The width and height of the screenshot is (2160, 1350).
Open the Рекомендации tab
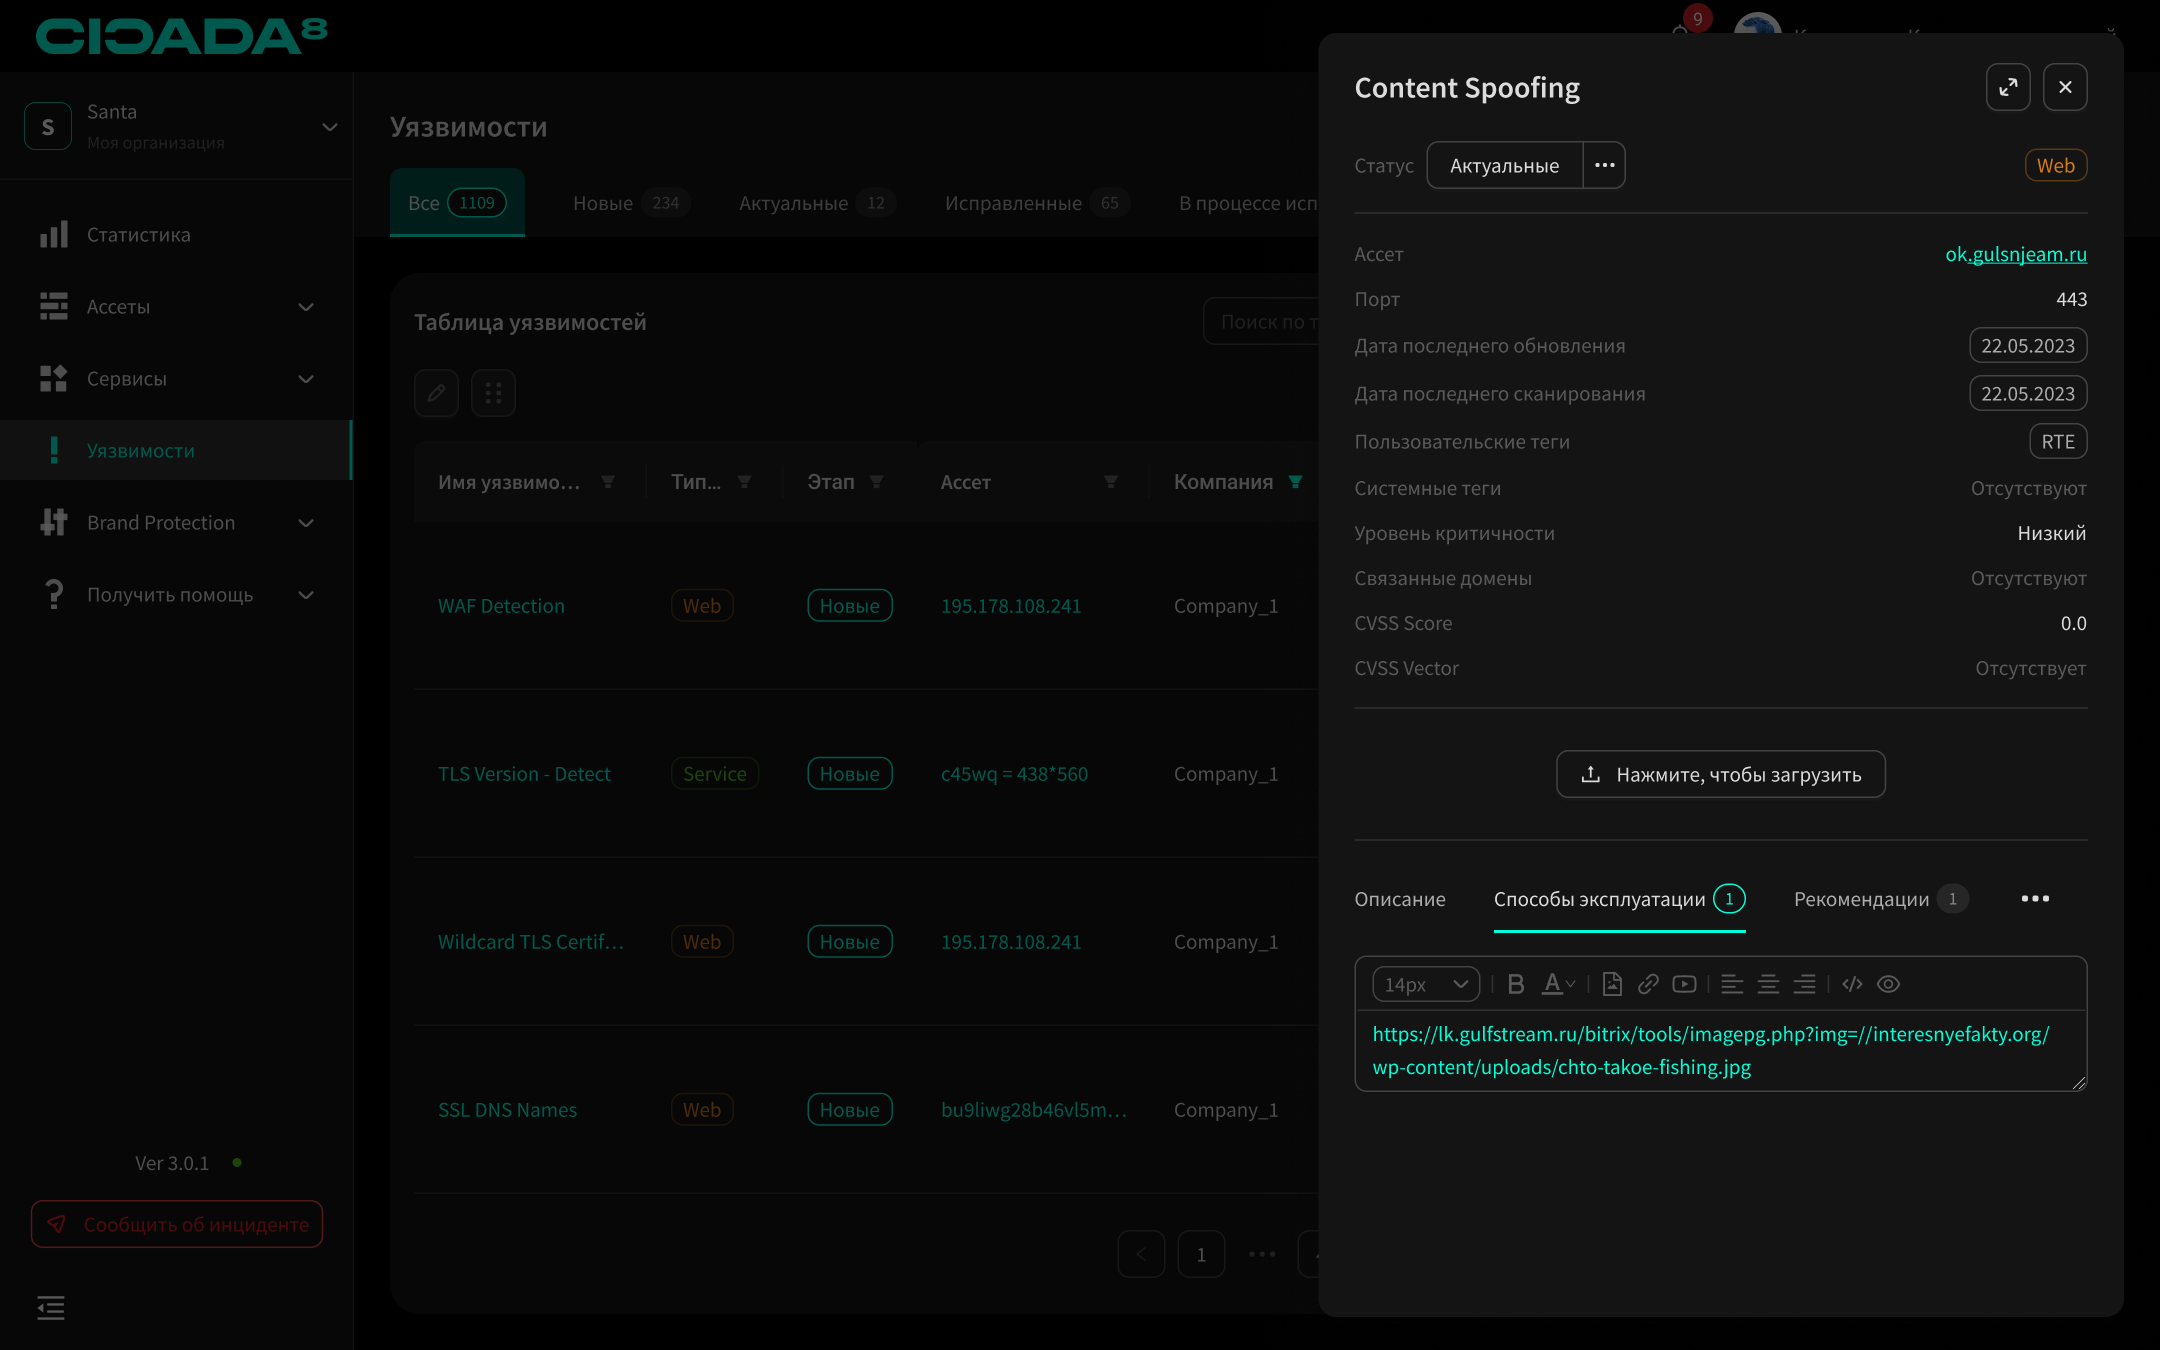tap(1861, 899)
